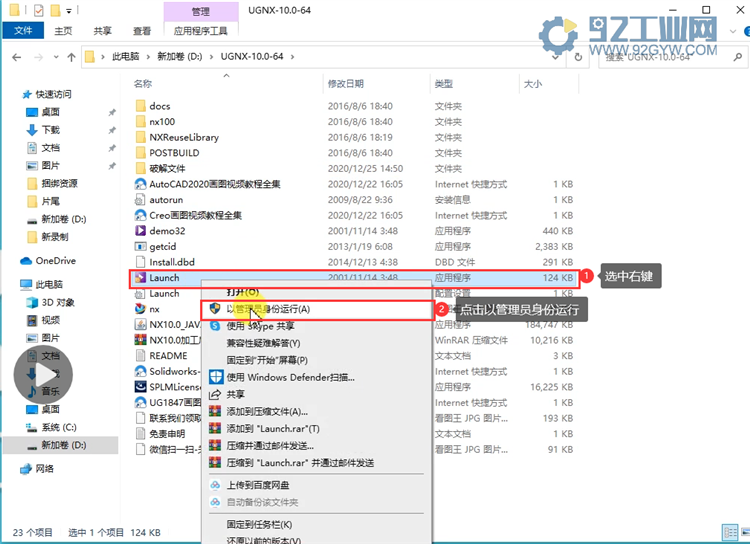Open the 文件 ribbon tab
This screenshot has height=544, width=750.
[x=23, y=31]
